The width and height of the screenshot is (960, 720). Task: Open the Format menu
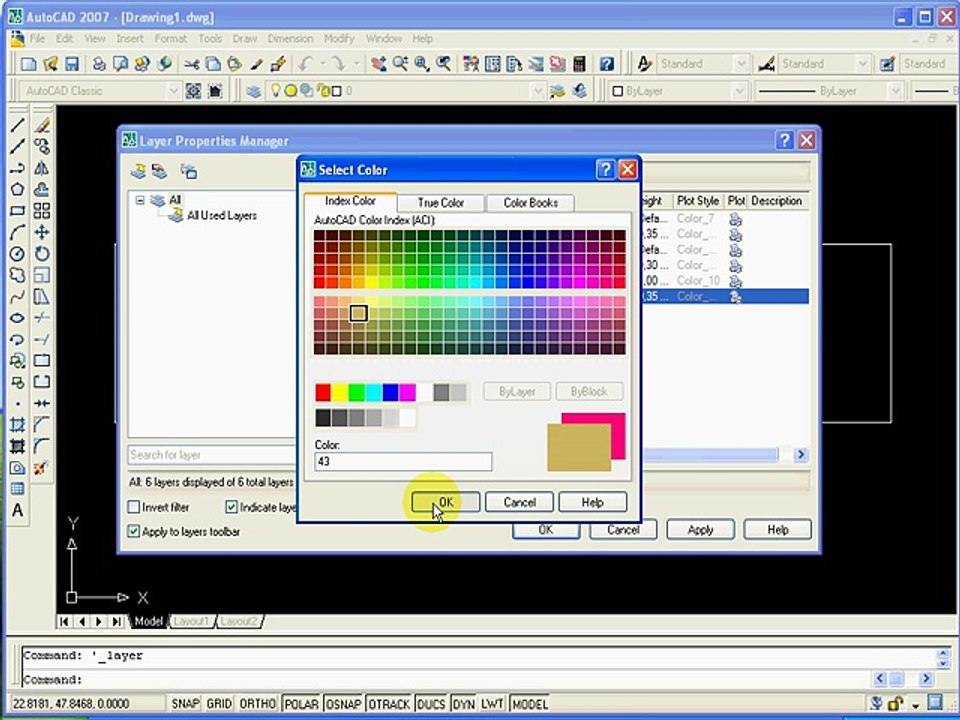170,39
